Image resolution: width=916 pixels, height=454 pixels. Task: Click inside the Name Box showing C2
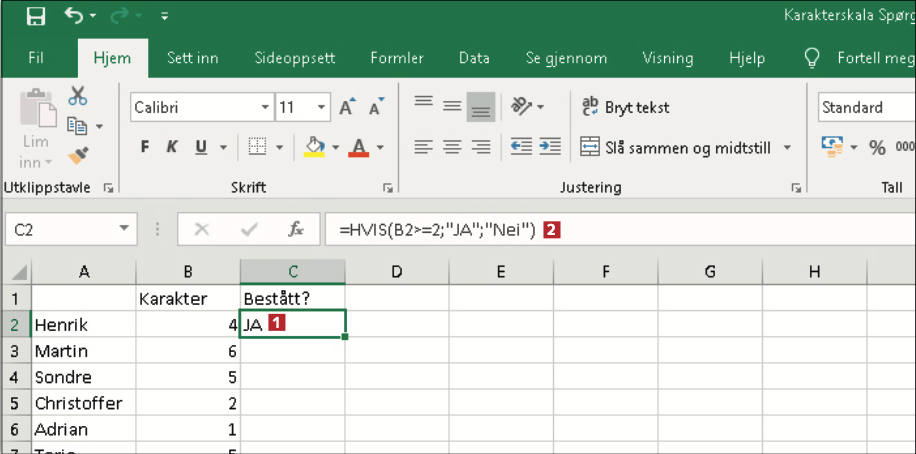(x=60, y=229)
